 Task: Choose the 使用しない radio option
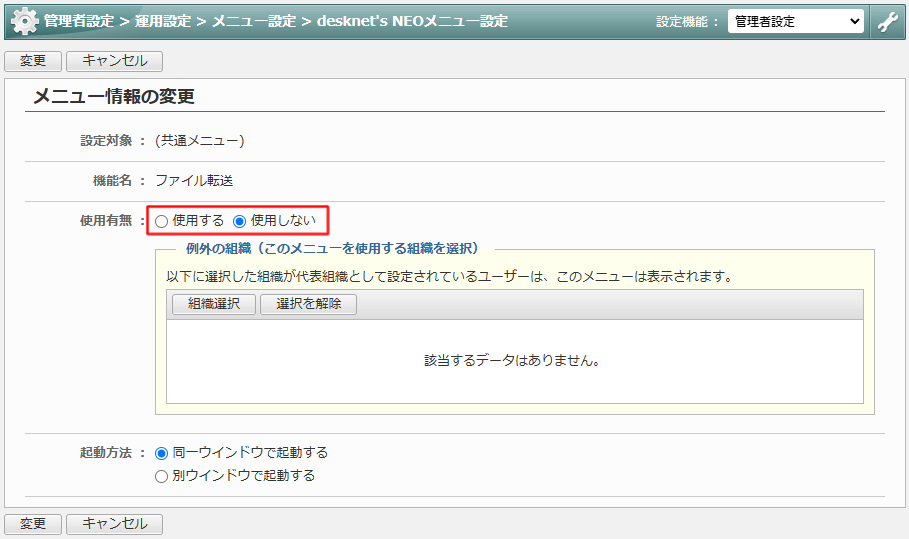[240, 221]
